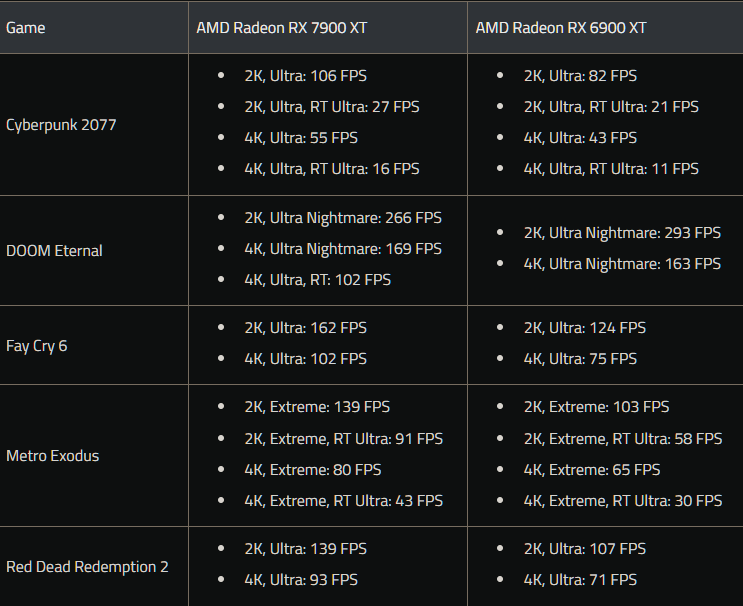Click the DOOM Eternal row label
Image resolution: width=743 pixels, height=606 pixels.
[x=54, y=251]
